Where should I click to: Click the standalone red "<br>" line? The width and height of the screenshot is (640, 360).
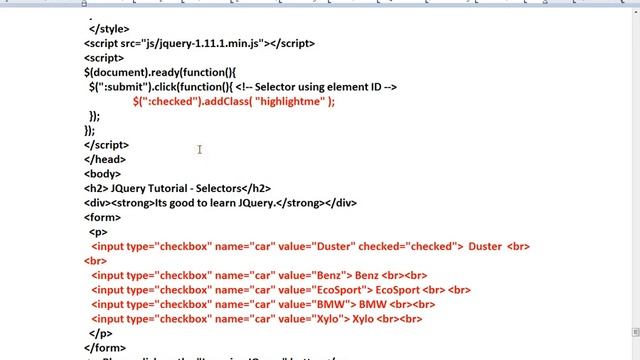click(96, 261)
